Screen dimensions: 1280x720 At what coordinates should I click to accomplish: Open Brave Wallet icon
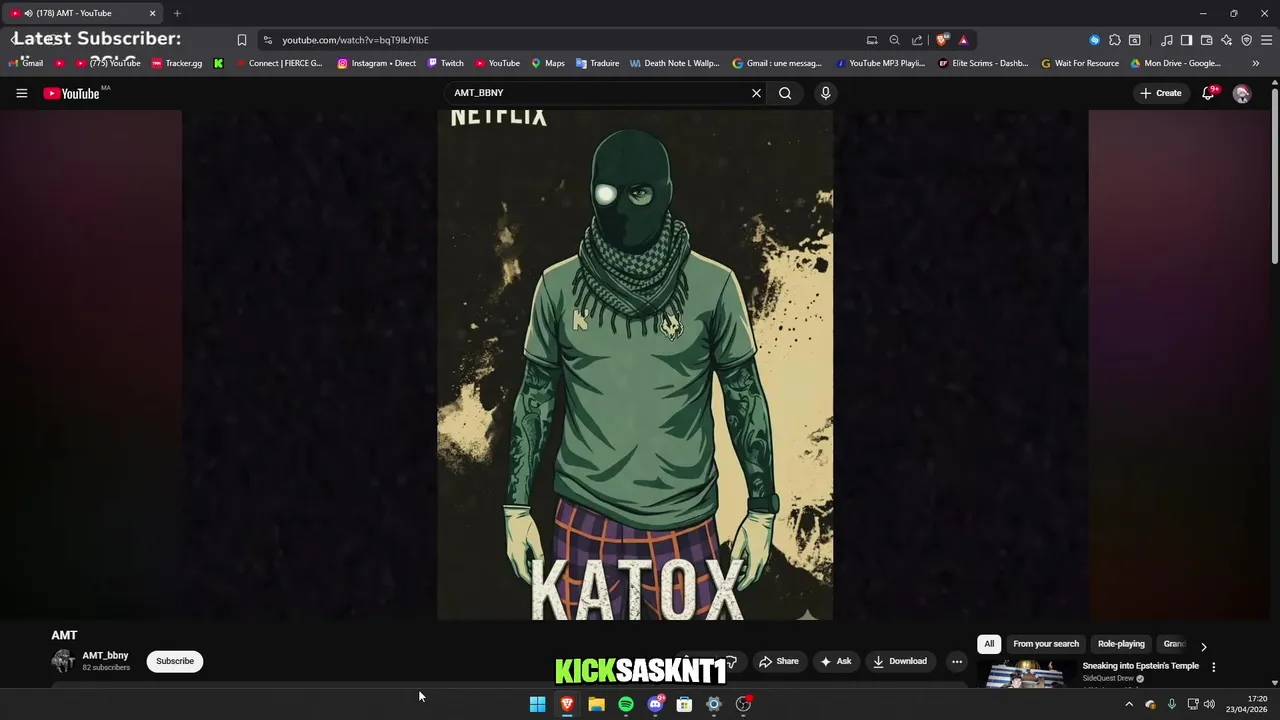1206,40
